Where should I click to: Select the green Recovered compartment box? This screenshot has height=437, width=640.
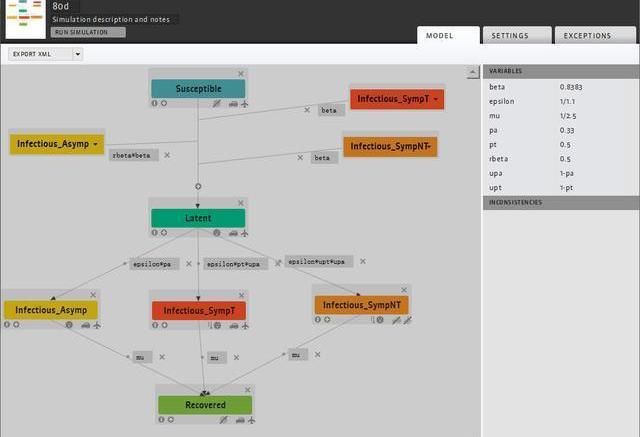coord(204,405)
